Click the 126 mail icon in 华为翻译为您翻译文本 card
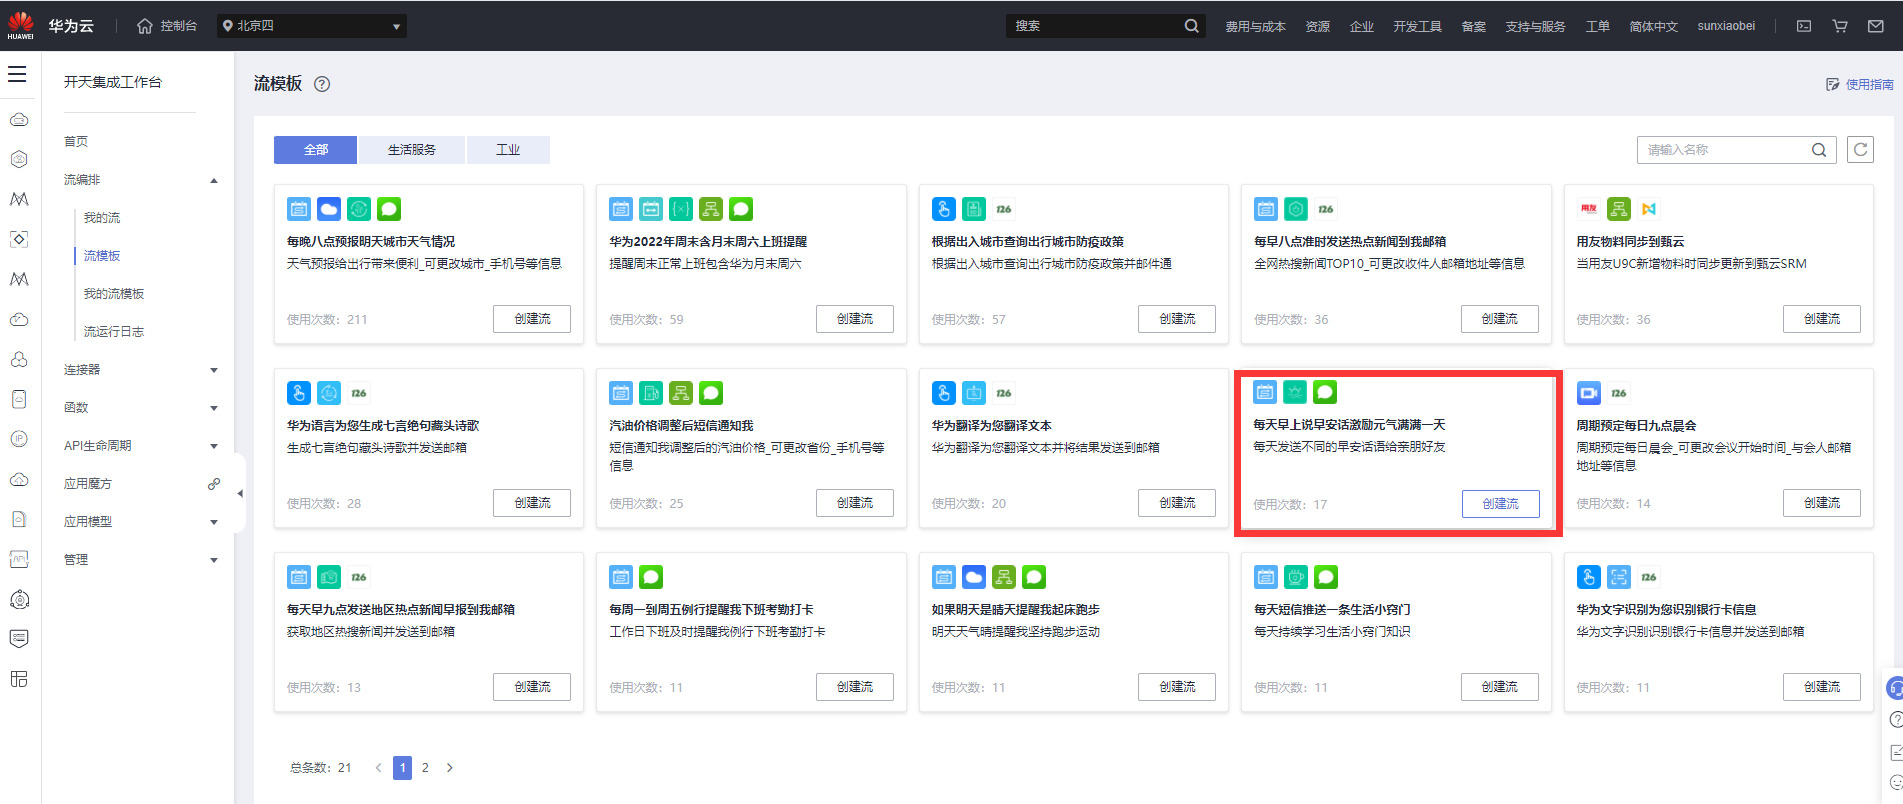Screen dimensions: 1903x804 [1004, 393]
